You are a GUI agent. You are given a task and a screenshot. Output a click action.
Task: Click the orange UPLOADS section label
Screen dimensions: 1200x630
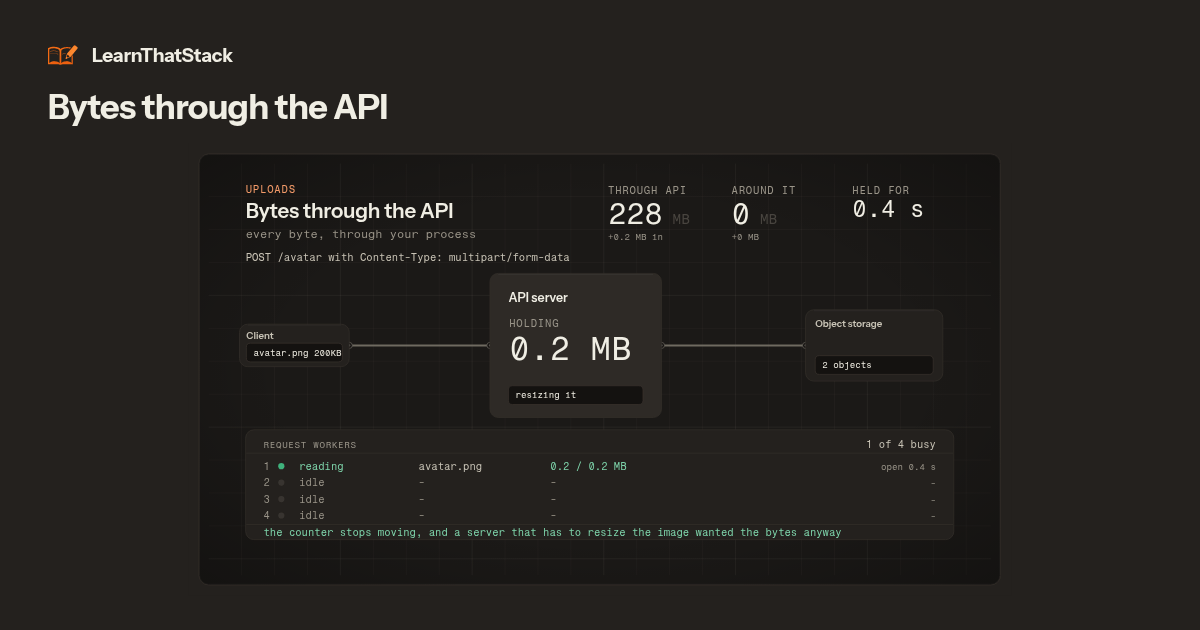(271, 189)
